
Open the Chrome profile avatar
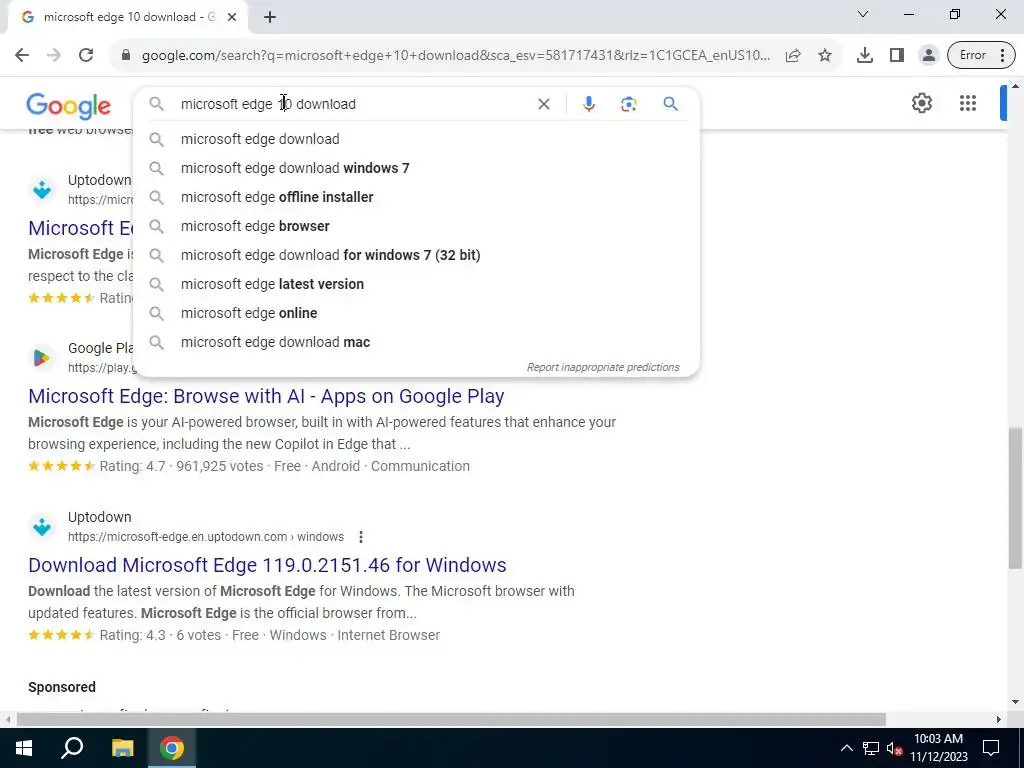(x=928, y=56)
